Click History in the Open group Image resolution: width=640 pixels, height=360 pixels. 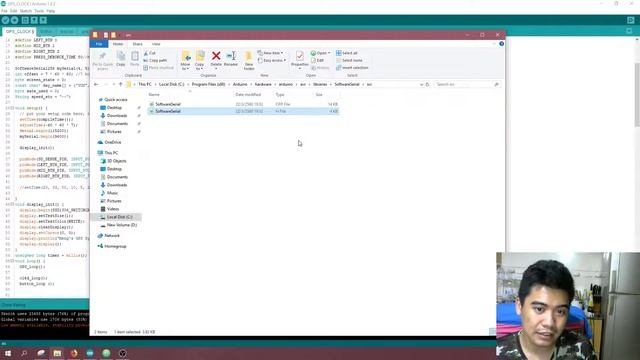[320, 68]
